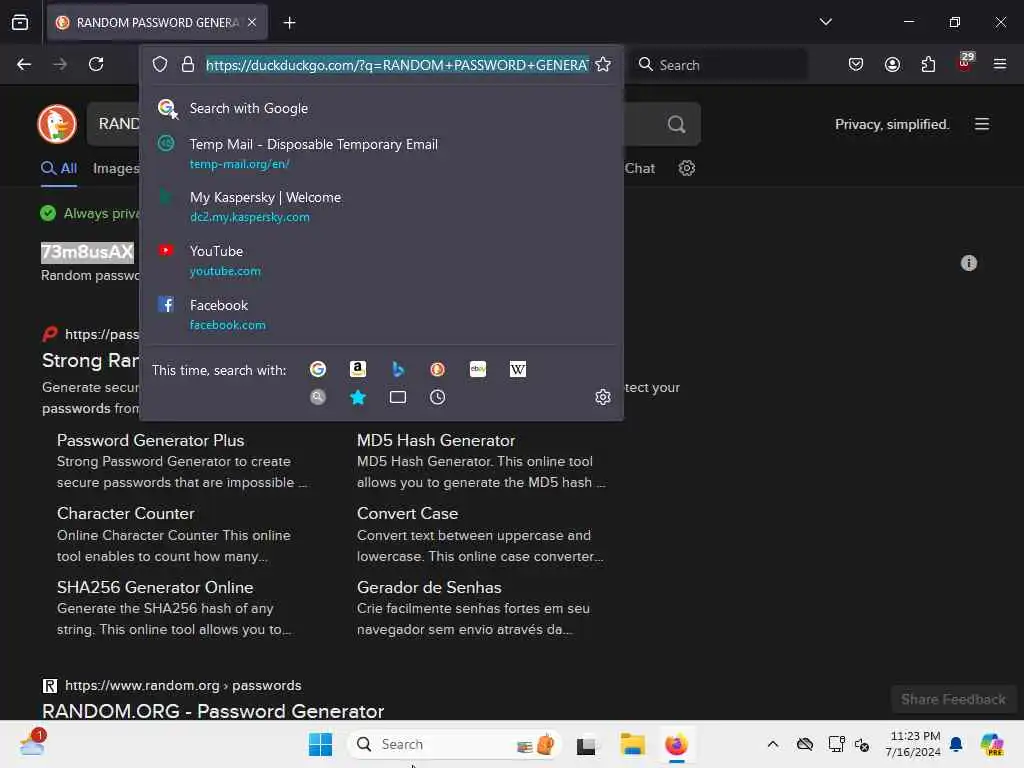This screenshot has width=1024, height=768.
Task: Open MD5 Hash Generator link
Action: pos(436,440)
